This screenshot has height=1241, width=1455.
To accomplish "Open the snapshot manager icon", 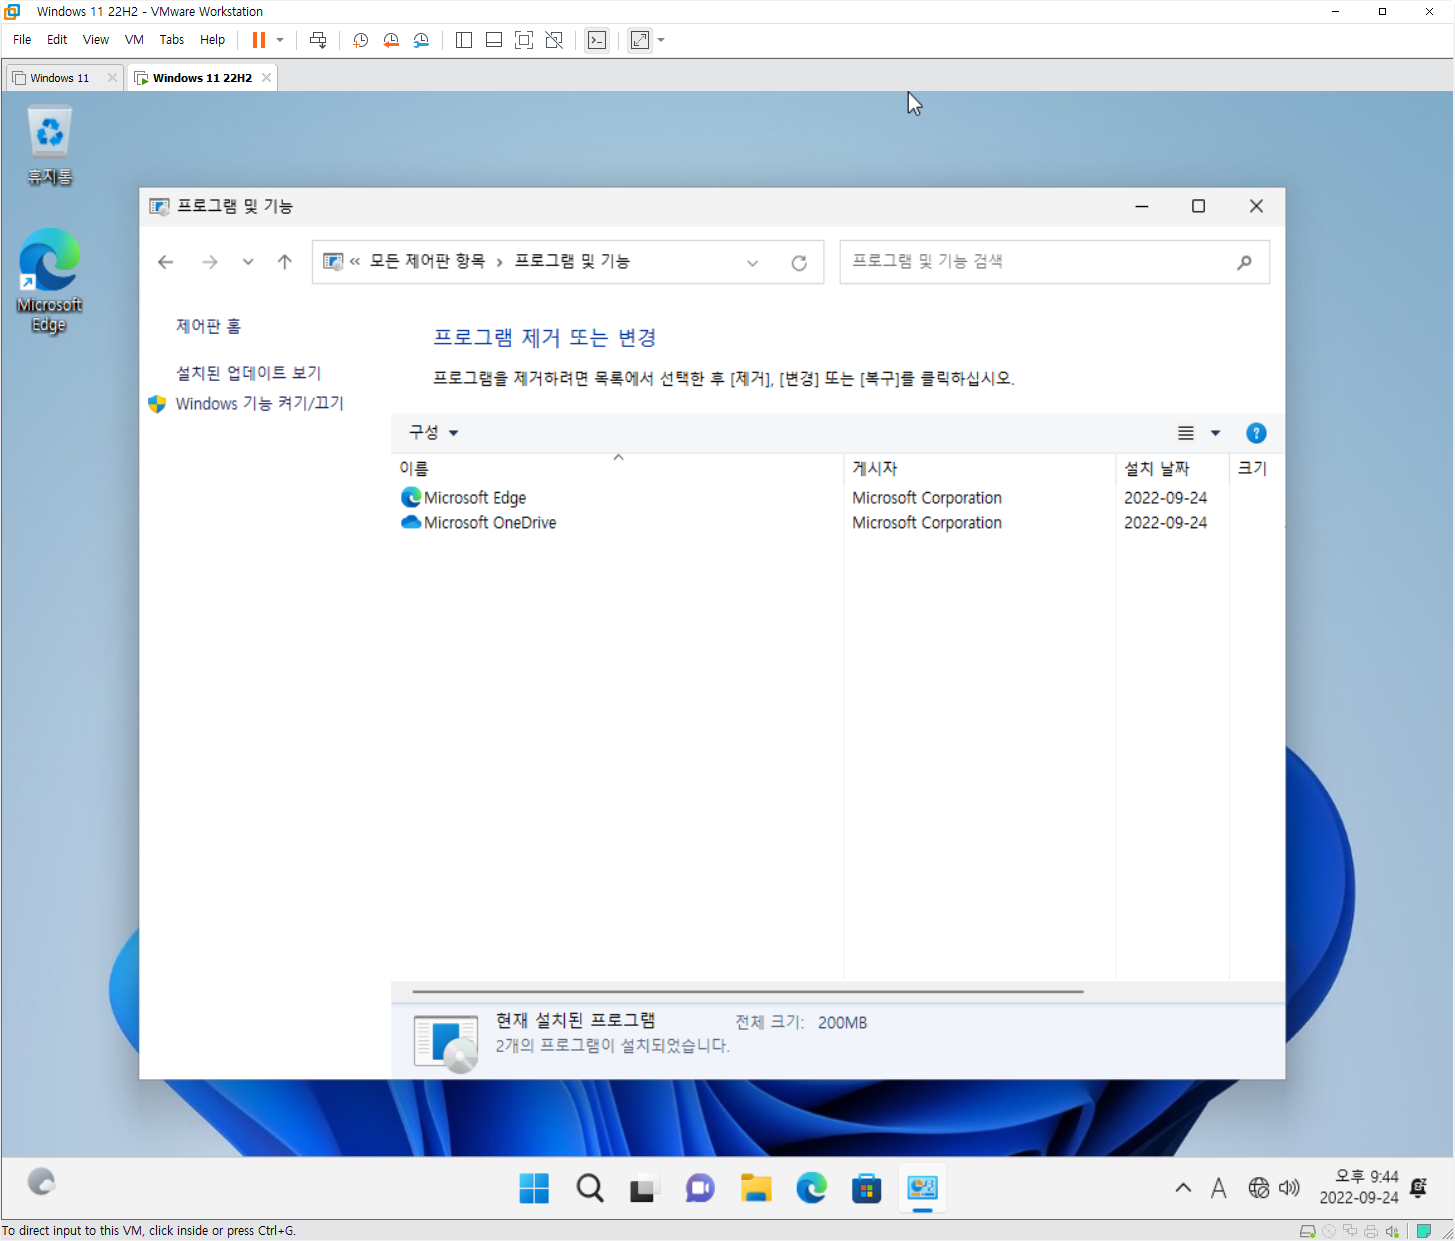I will (x=421, y=40).
